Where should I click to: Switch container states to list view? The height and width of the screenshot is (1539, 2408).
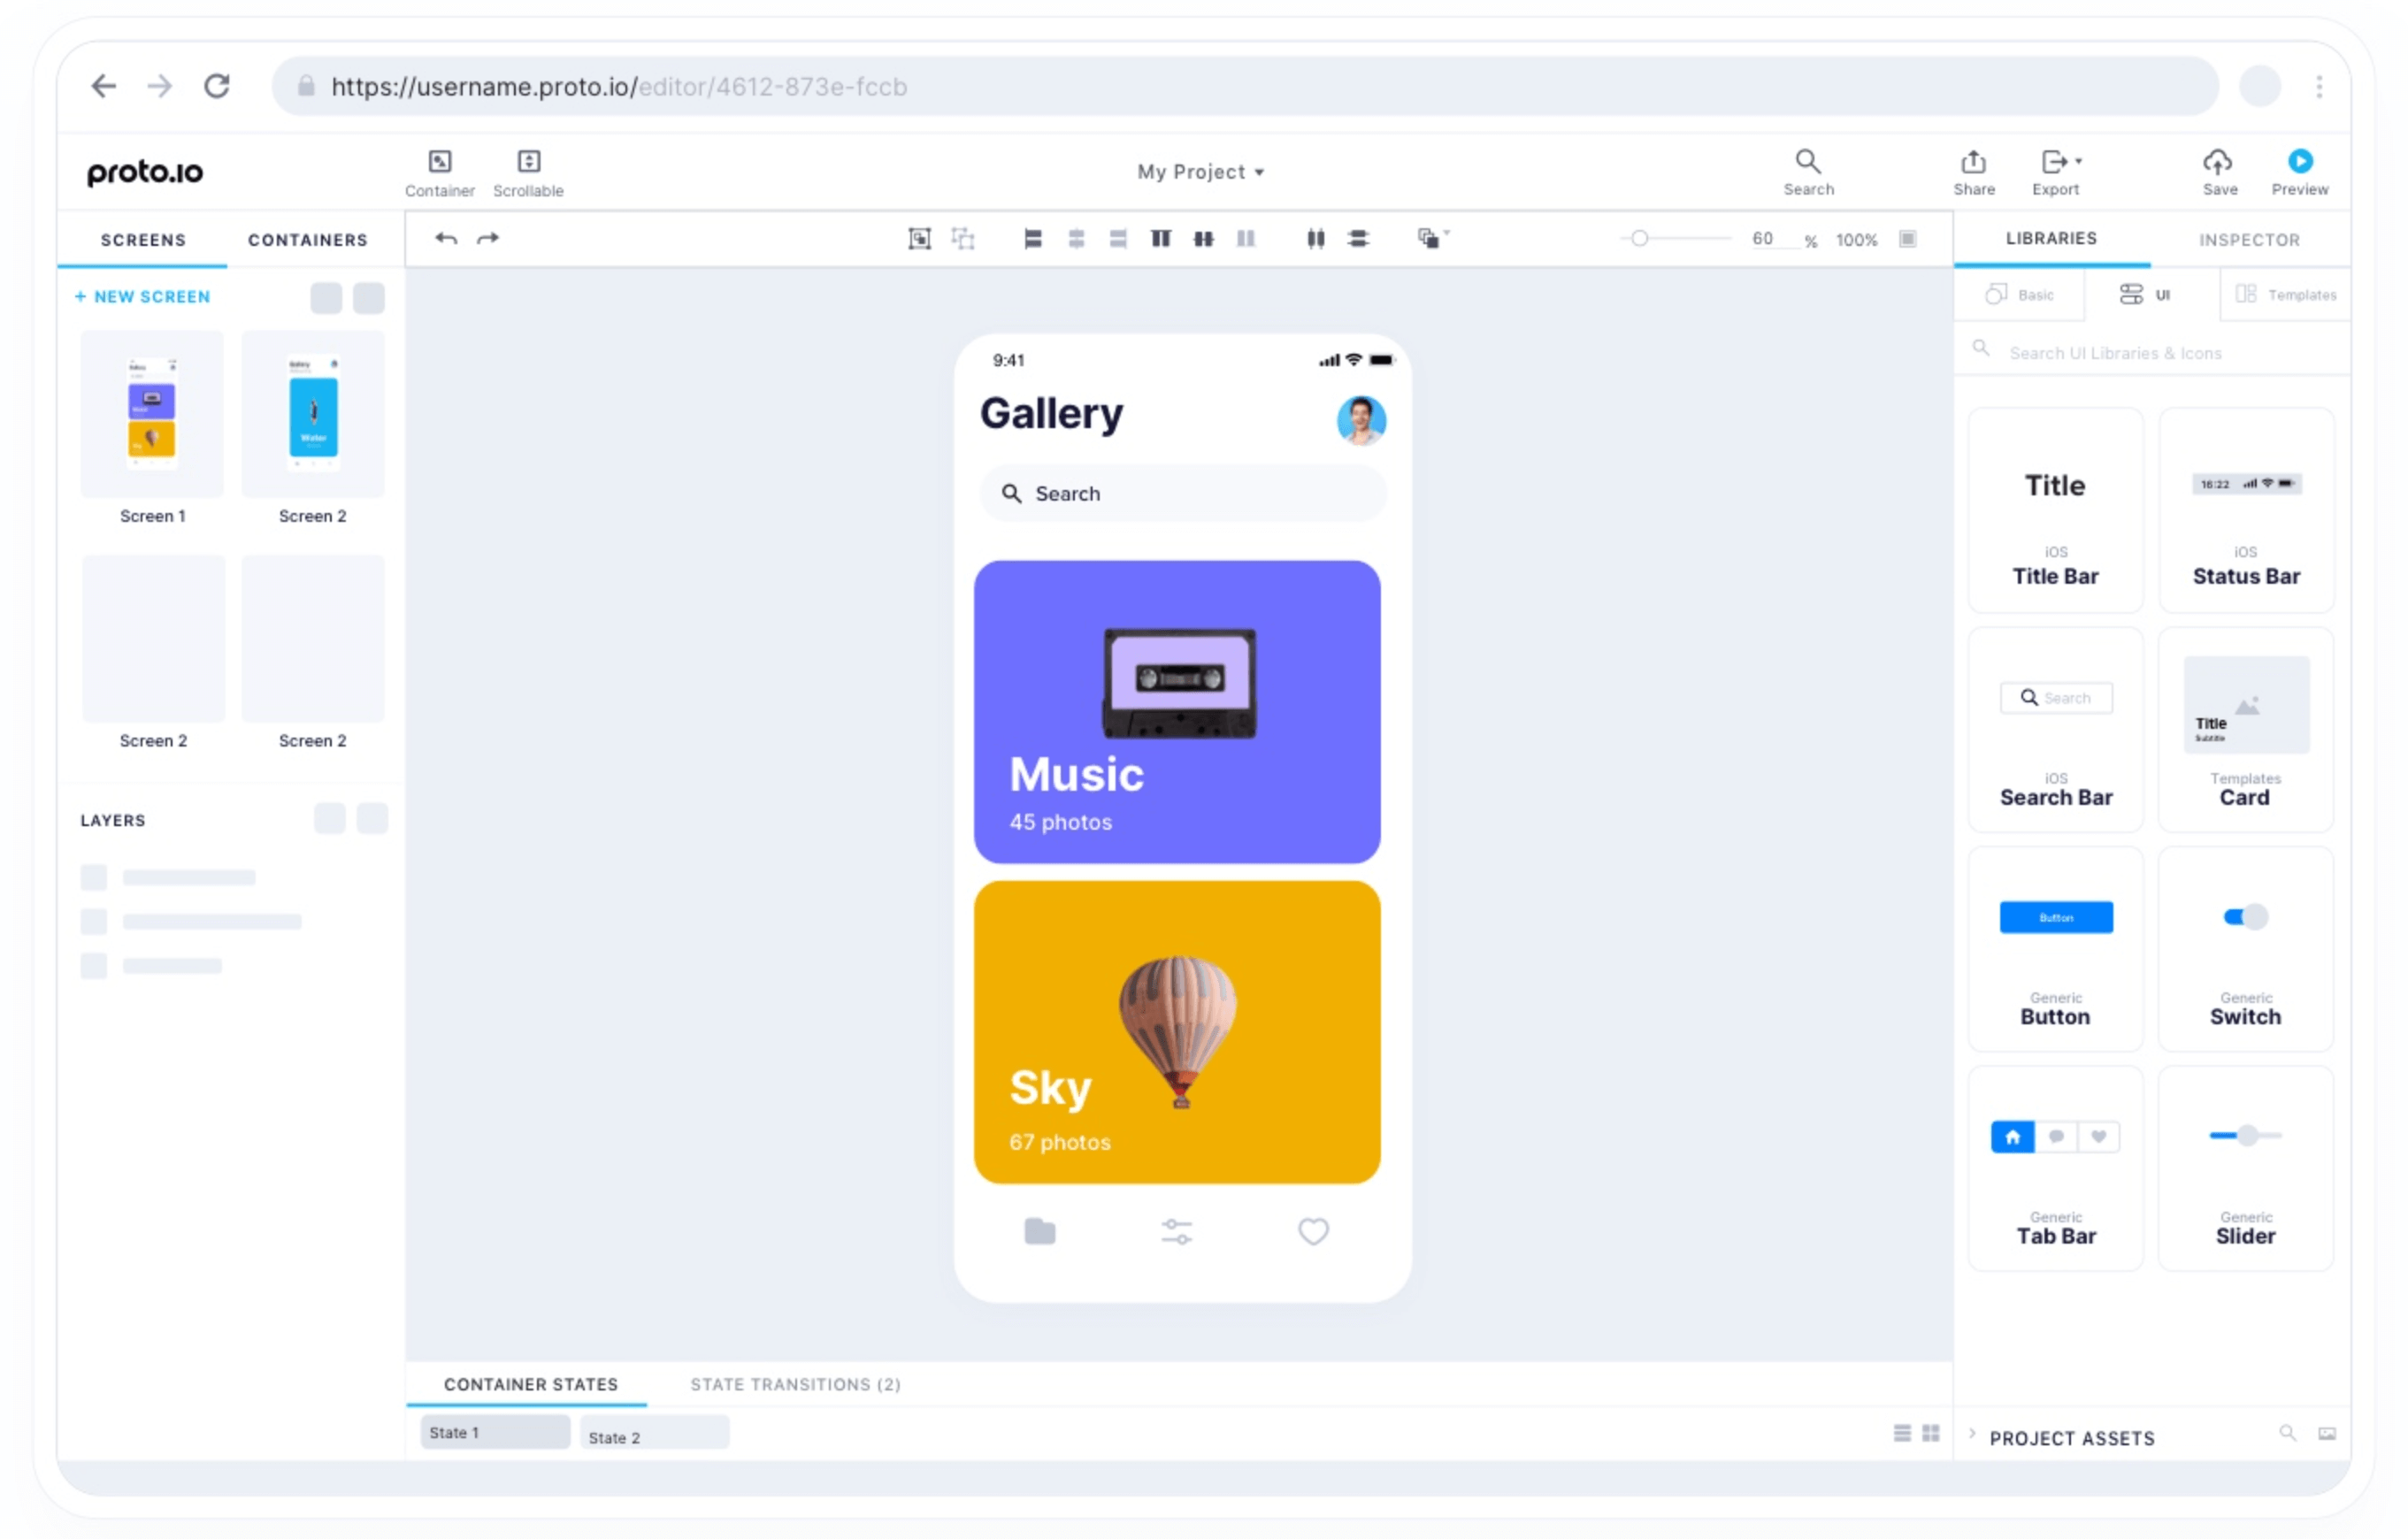[x=1902, y=1434]
